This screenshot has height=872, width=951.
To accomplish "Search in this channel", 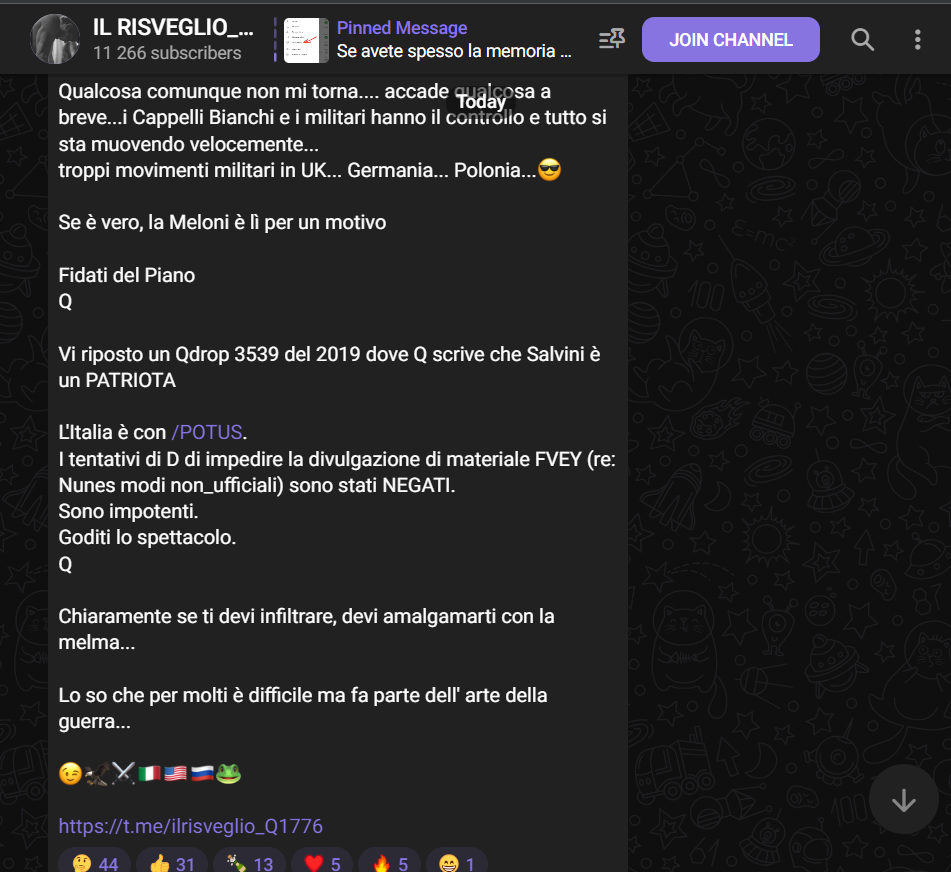I will coord(862,39).
